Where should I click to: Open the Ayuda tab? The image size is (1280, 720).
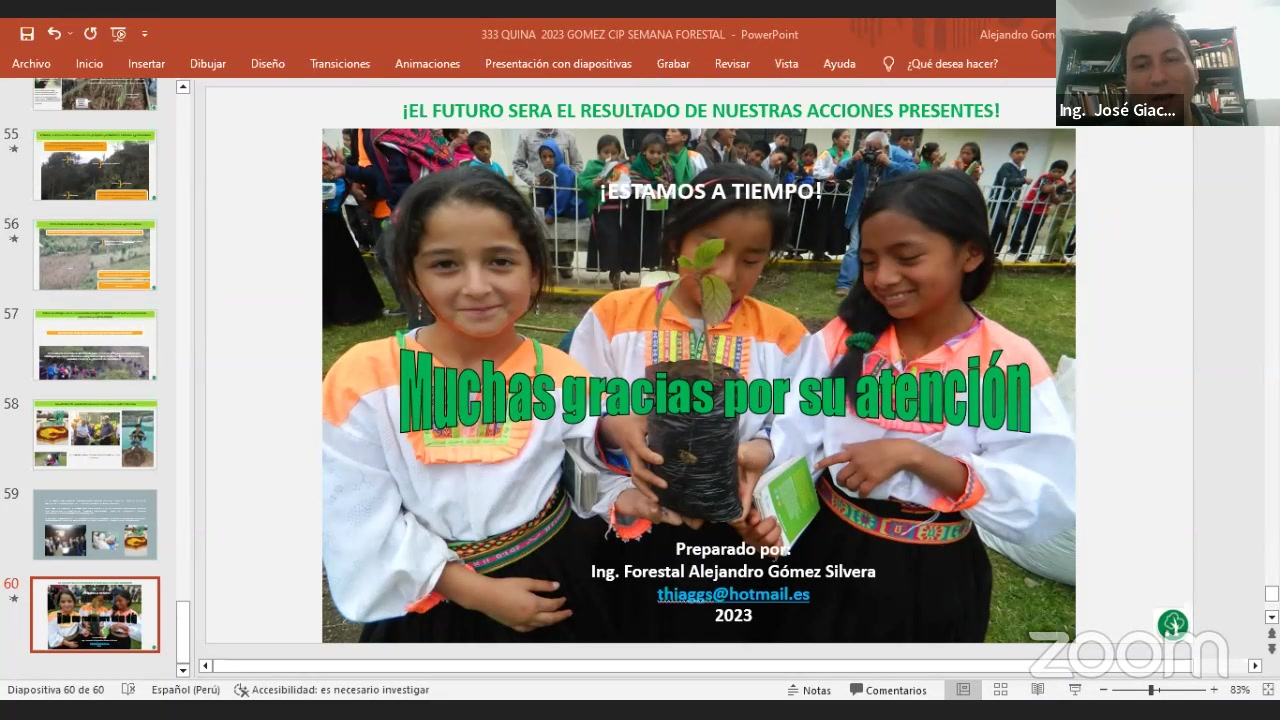point(839,64)
